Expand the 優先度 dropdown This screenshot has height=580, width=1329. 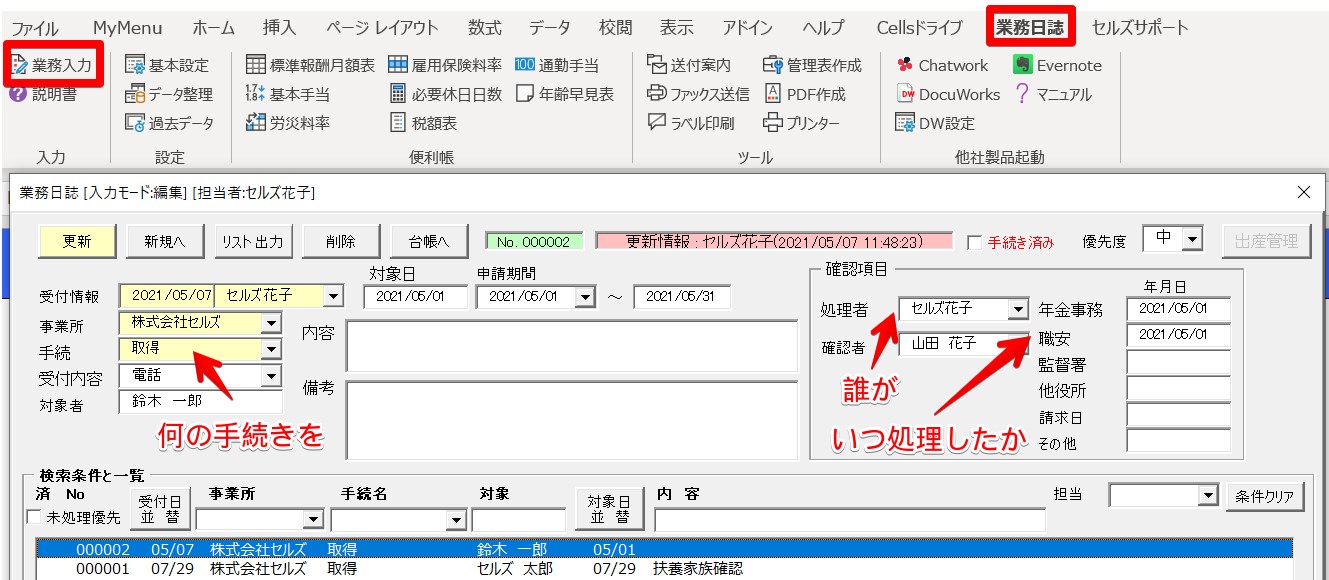coord(1191,240)
